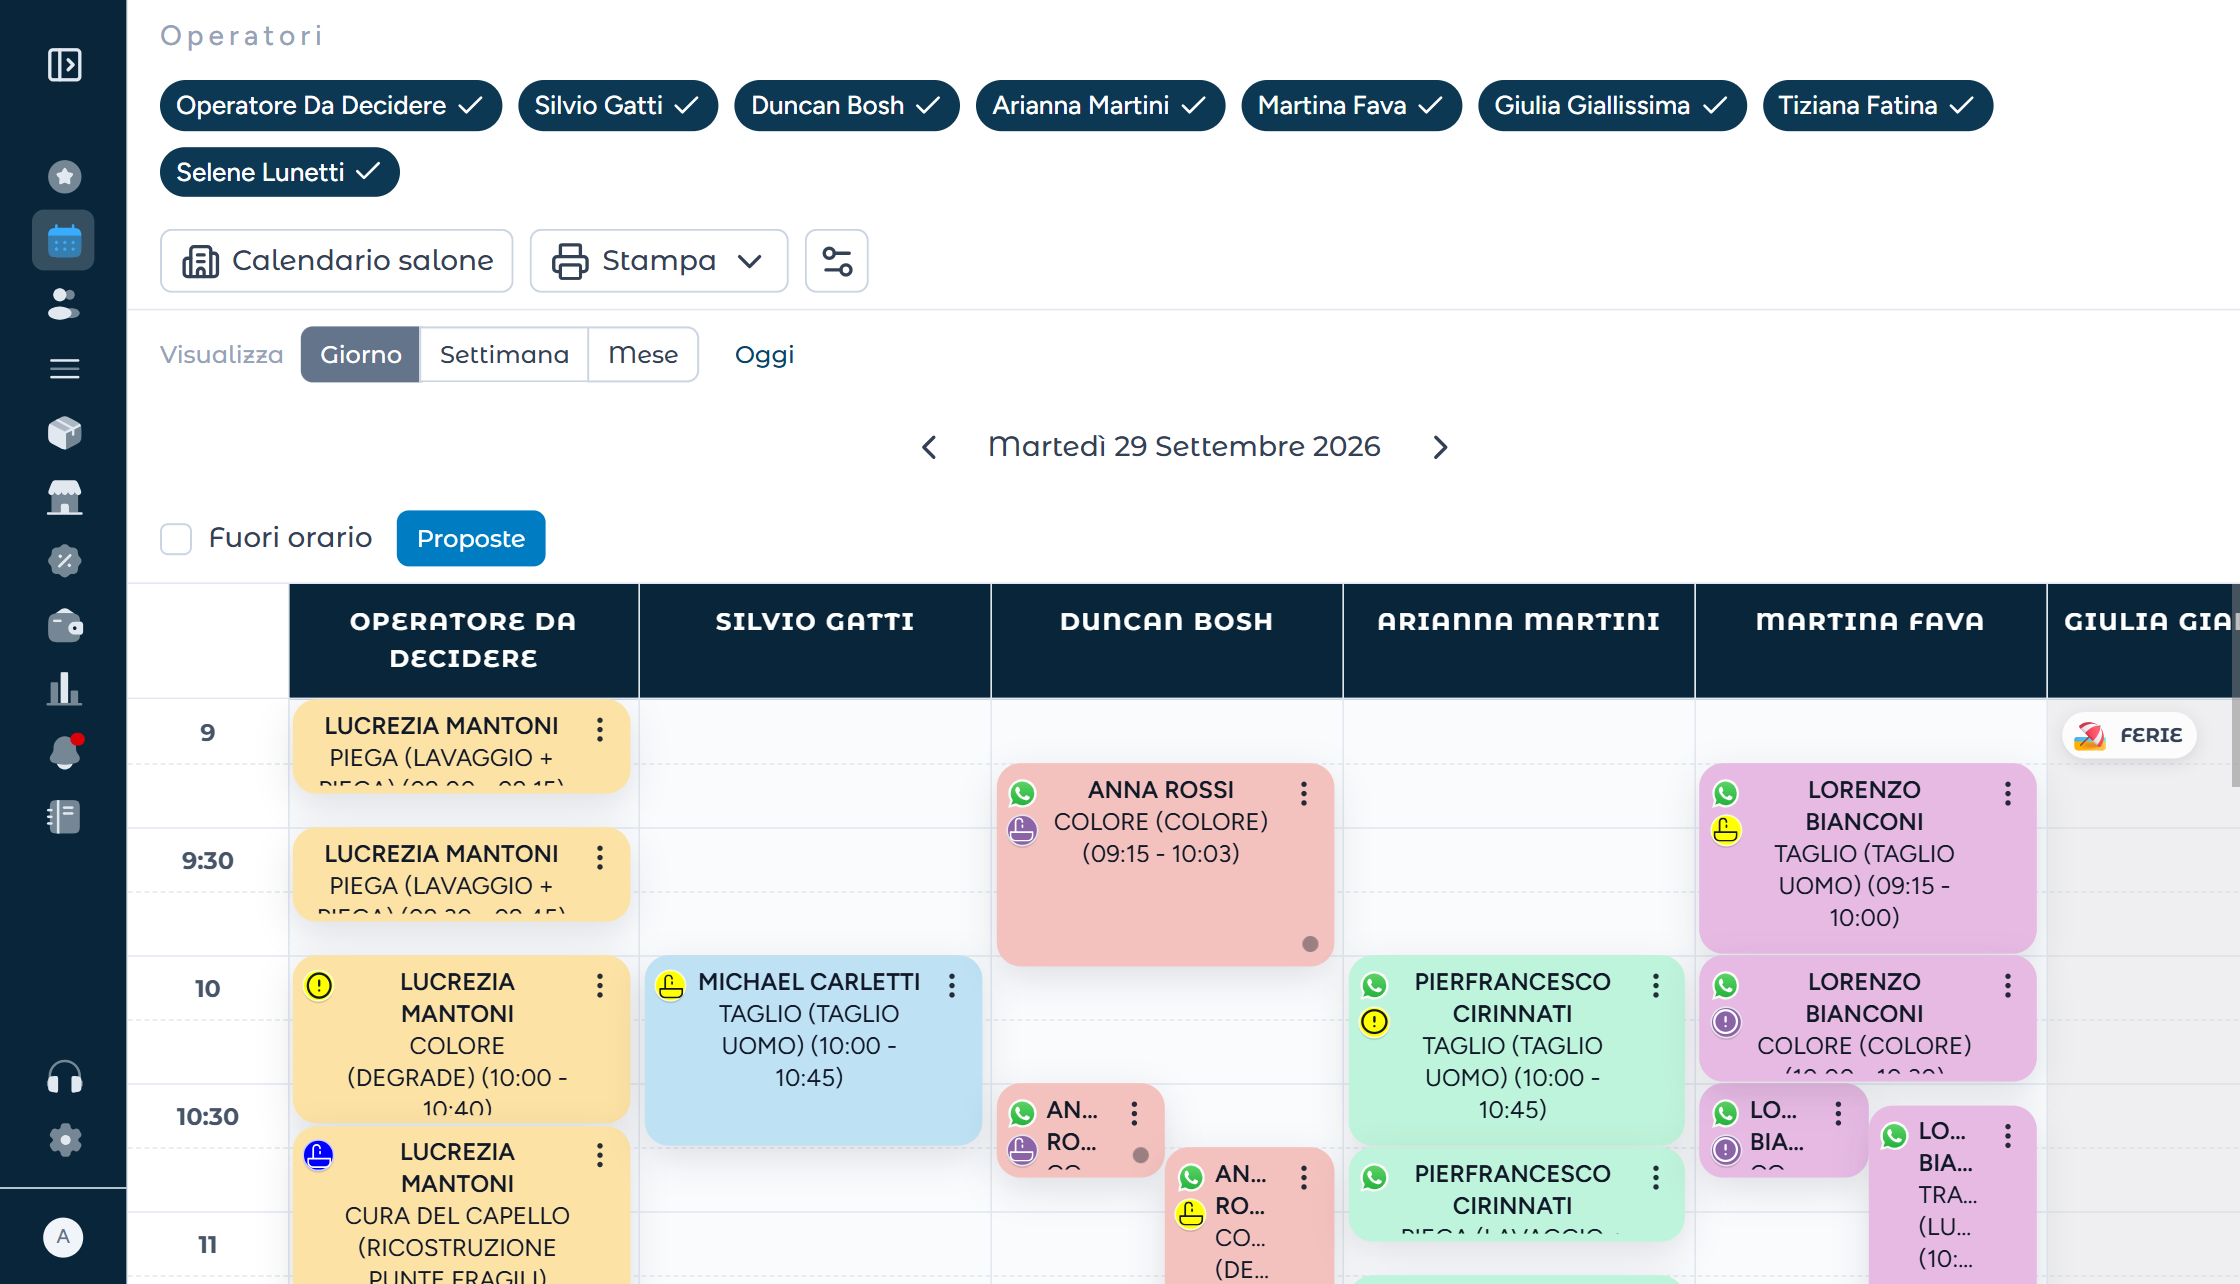The width and height of the screenshot is (2240, 1284).
Task: Open the shop storefront icon in sidebar
Action: pos(64,497)
